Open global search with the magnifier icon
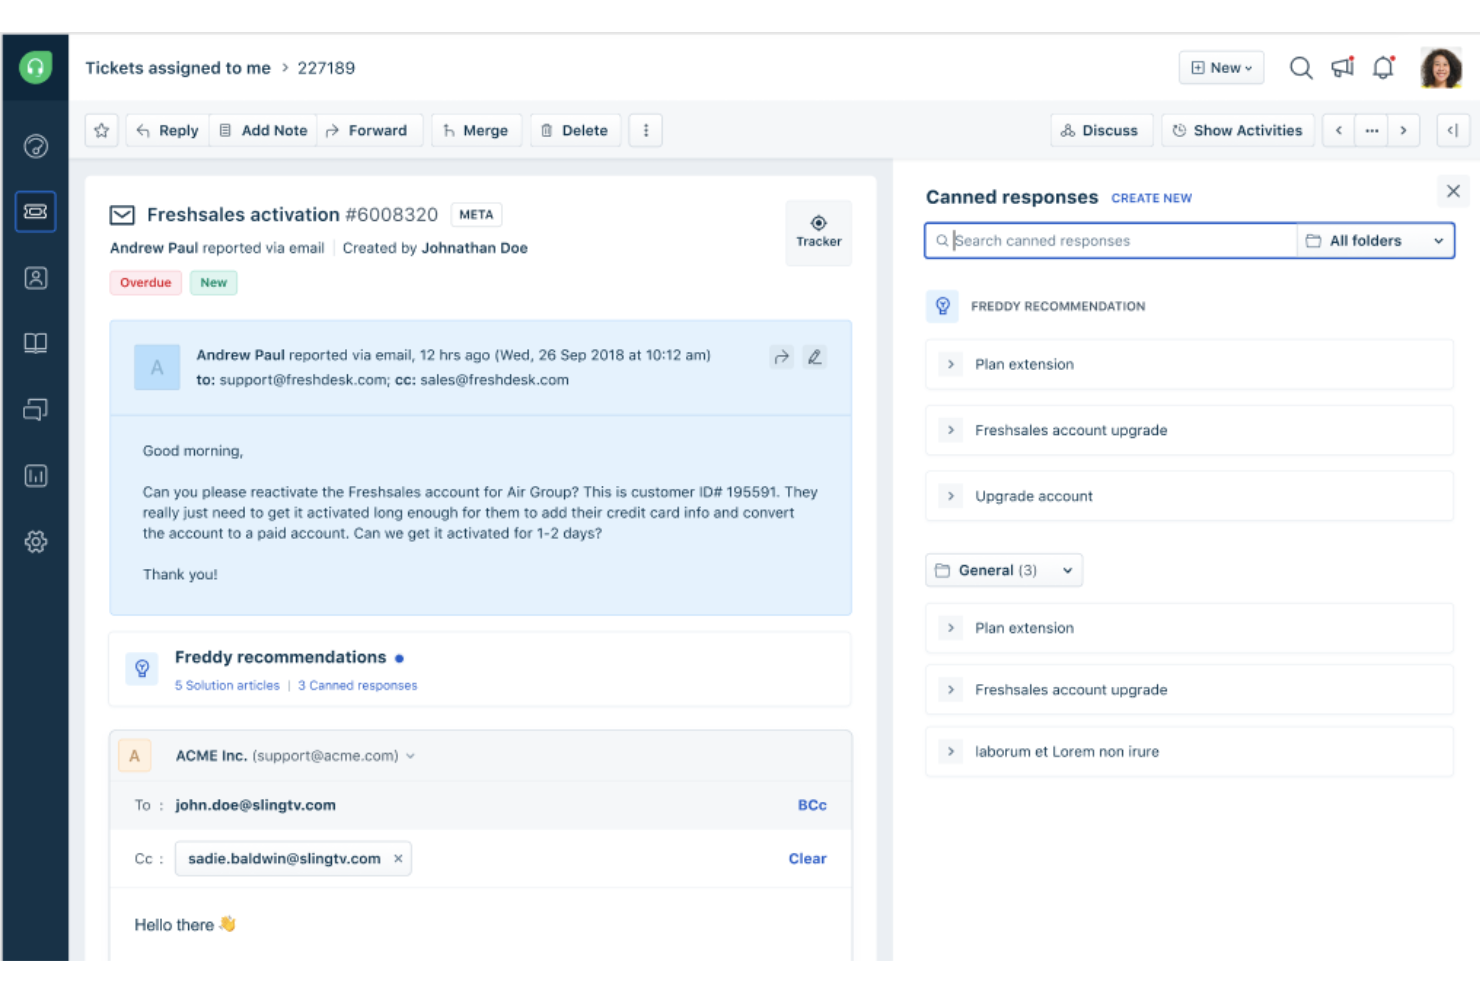This screenshot has height=987, width=1480. [x=1300, y=67]
